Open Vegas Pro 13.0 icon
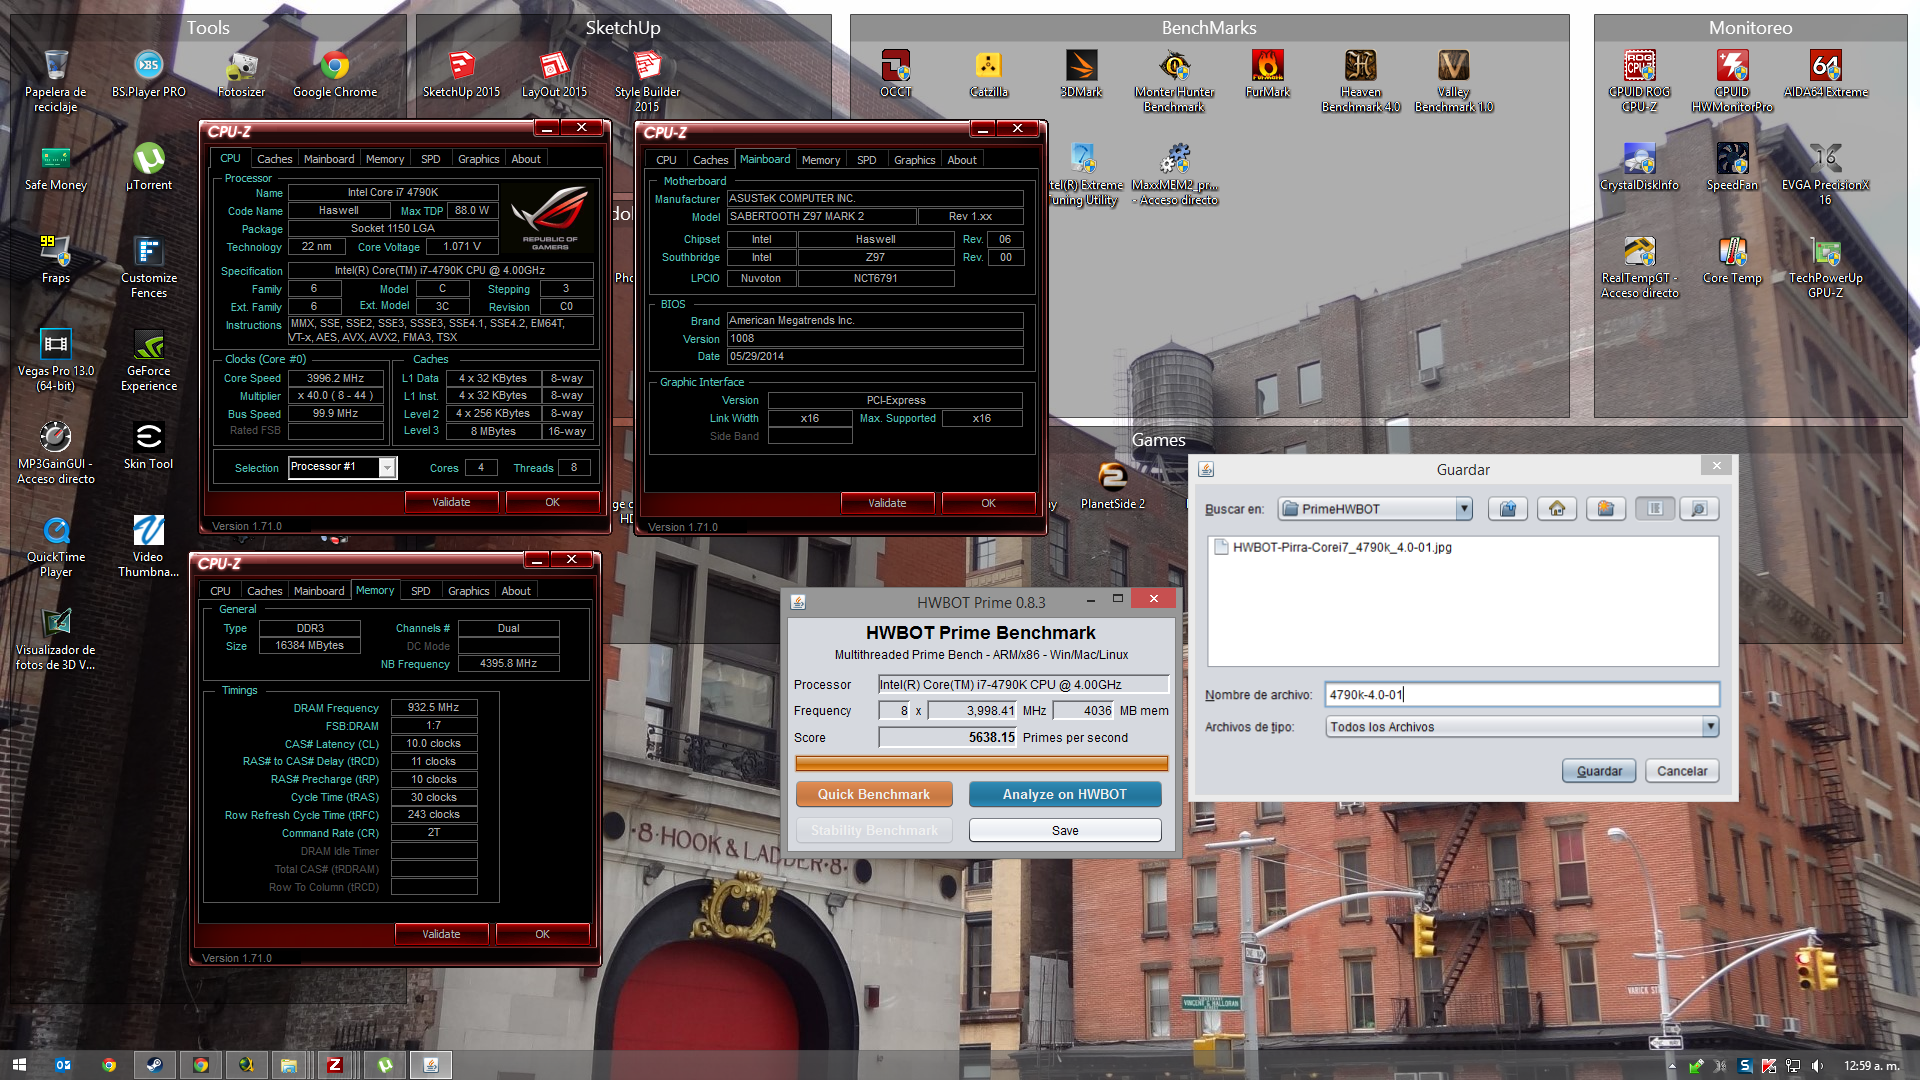This screenshot has width=1920, height=1080. pyautogui.click(x=56, y=361)
